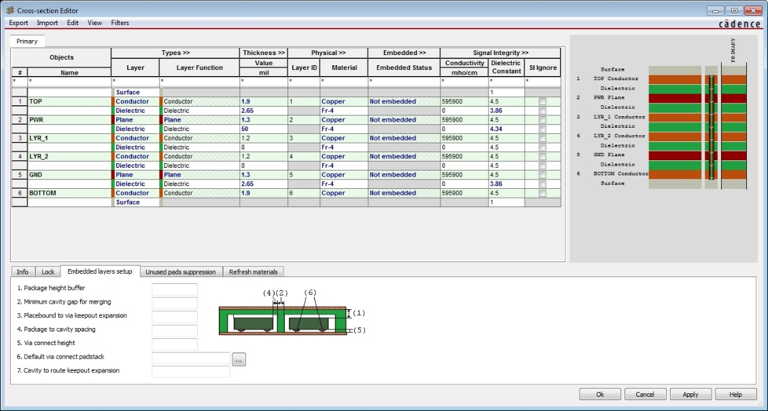The width and height of the screenshot is (768, 411).
Task: Click the Material column filter cell
Action: (344, 81)
